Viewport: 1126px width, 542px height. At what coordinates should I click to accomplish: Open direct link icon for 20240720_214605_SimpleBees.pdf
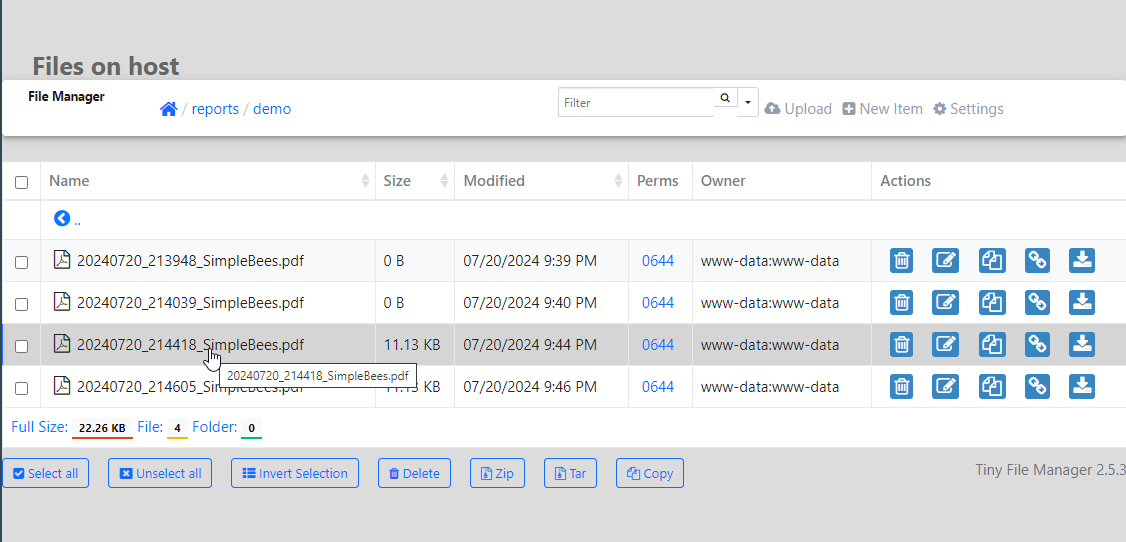click(1036, 387)
